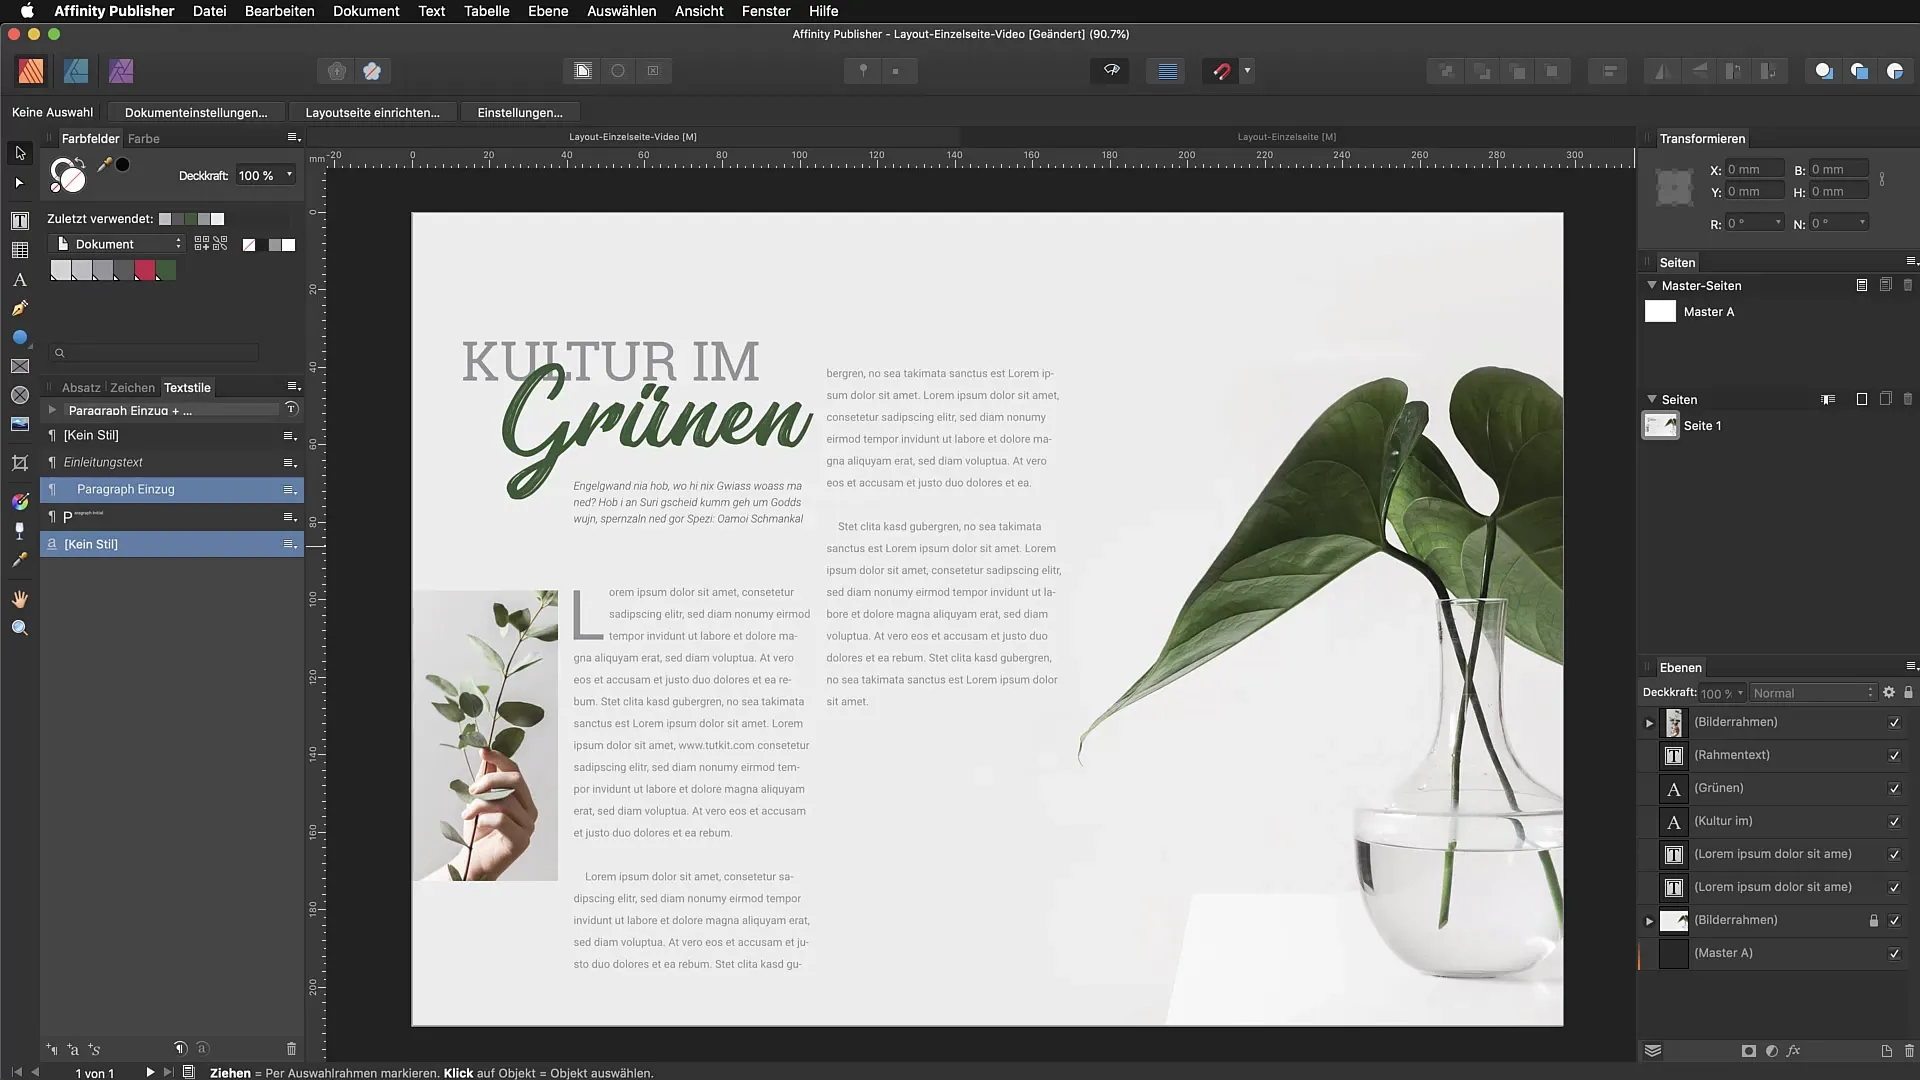The height and width of the screenshot is (1080, 1920).
Task: Collapse the Master-Seiten section
Action: [x=1652, y=285]
